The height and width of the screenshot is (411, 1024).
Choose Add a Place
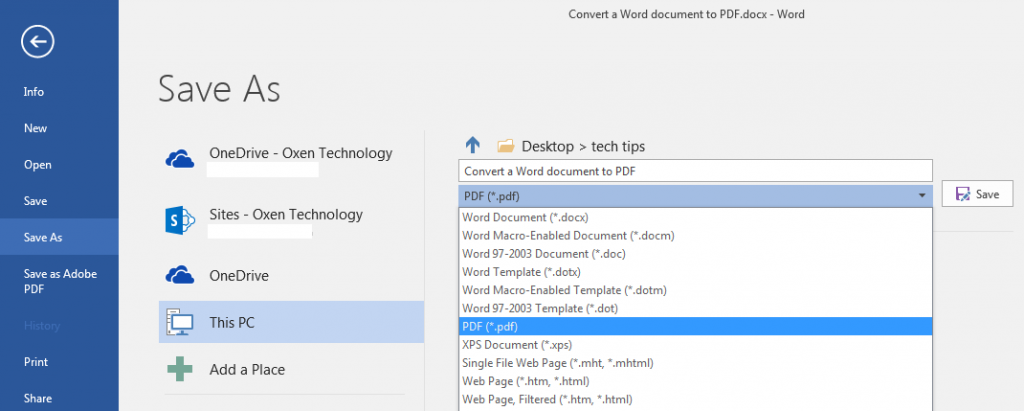[x=291, y=369]
